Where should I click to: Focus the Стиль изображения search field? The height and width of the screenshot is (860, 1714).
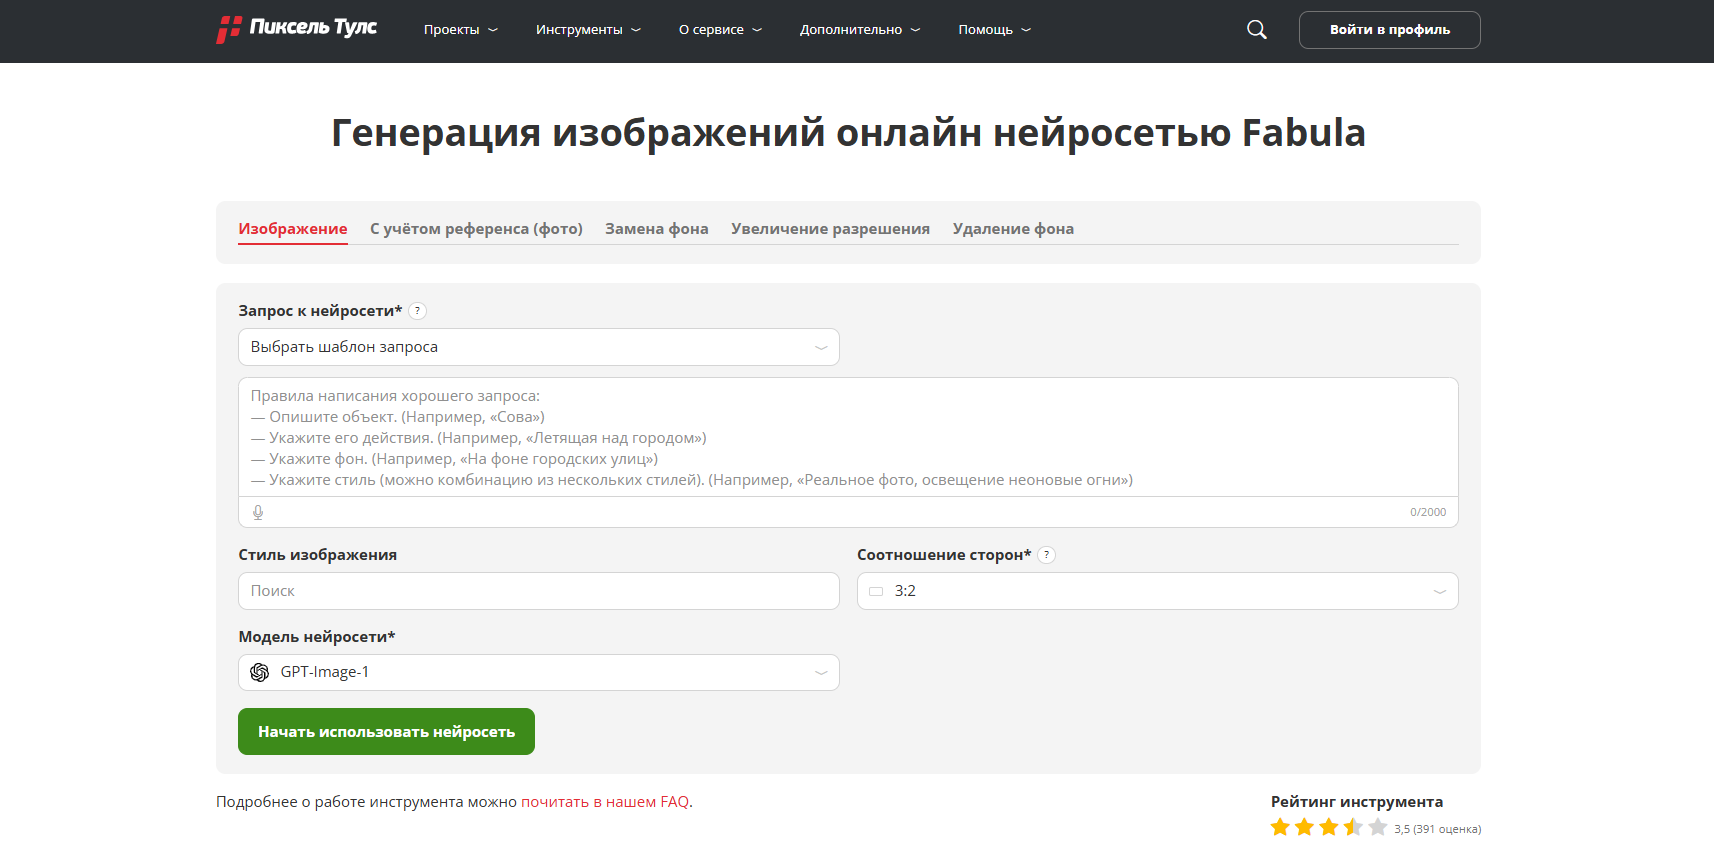coord(538,591)
